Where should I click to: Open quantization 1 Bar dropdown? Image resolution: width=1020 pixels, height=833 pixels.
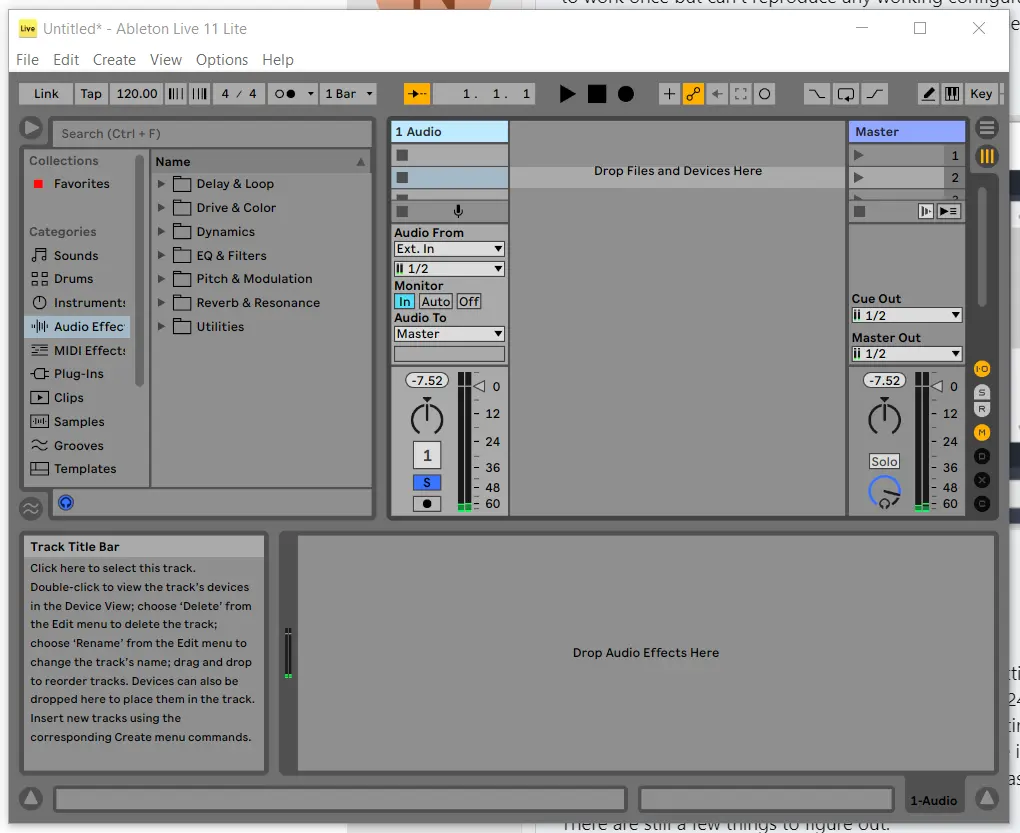[x=349, y=94]
